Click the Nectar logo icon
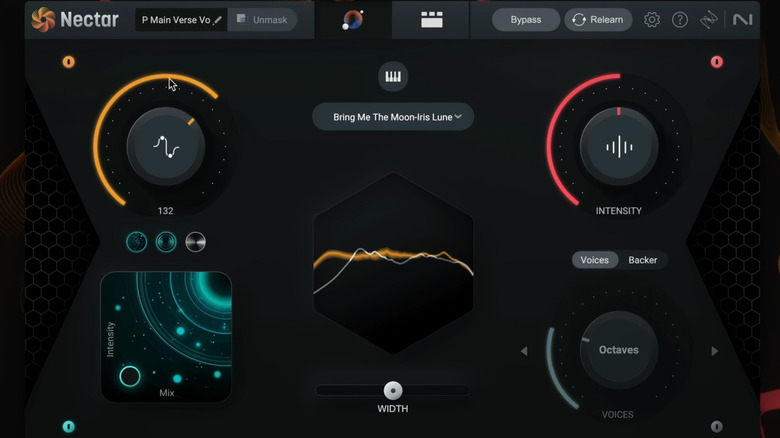780x438 pixels. 43,19
